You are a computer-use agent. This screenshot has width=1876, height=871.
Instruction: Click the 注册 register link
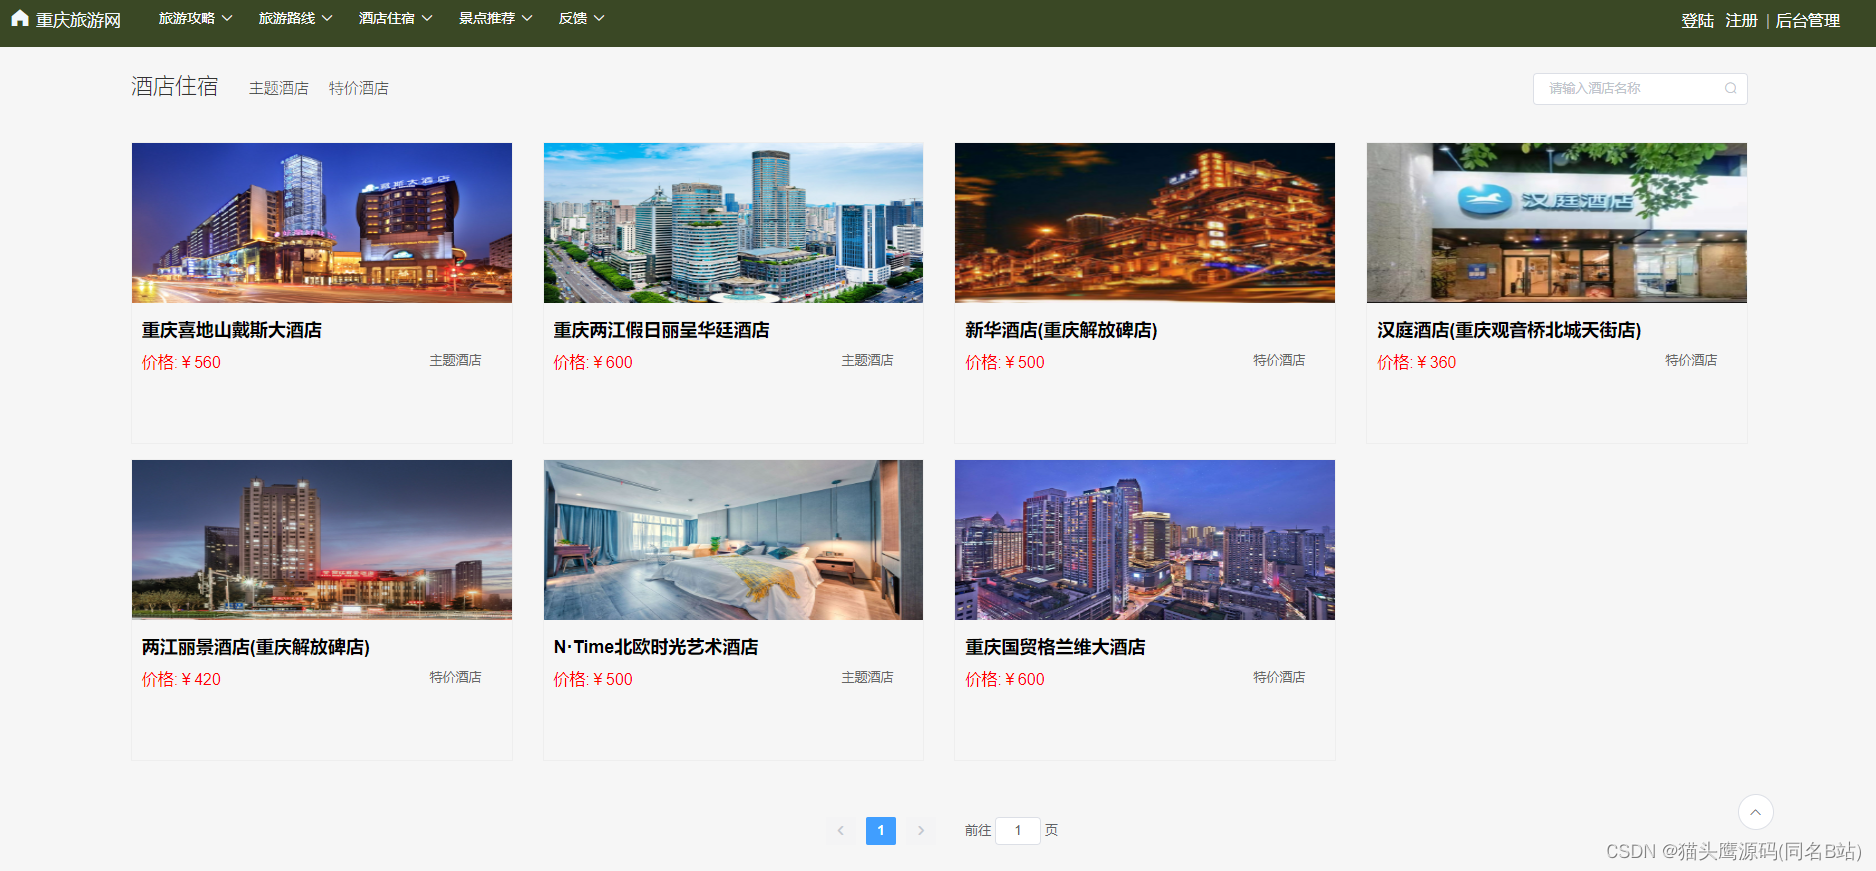pos(1741,20)
